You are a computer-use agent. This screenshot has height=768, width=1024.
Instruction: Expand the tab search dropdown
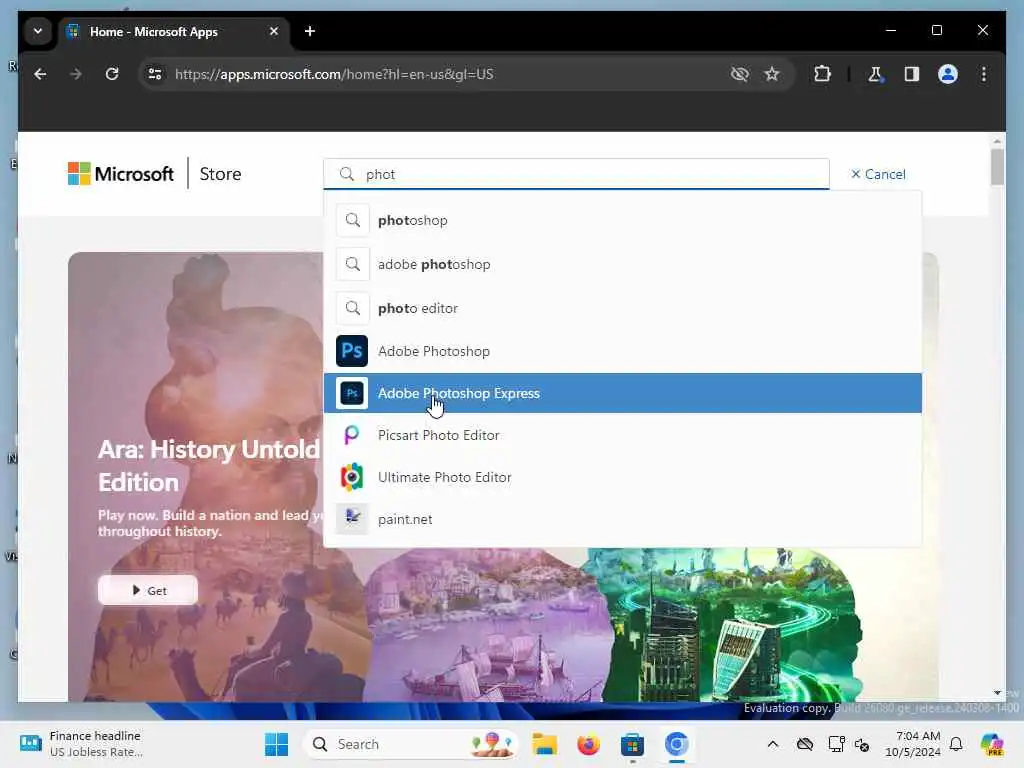pyautogui.click(x=38, y=31)
